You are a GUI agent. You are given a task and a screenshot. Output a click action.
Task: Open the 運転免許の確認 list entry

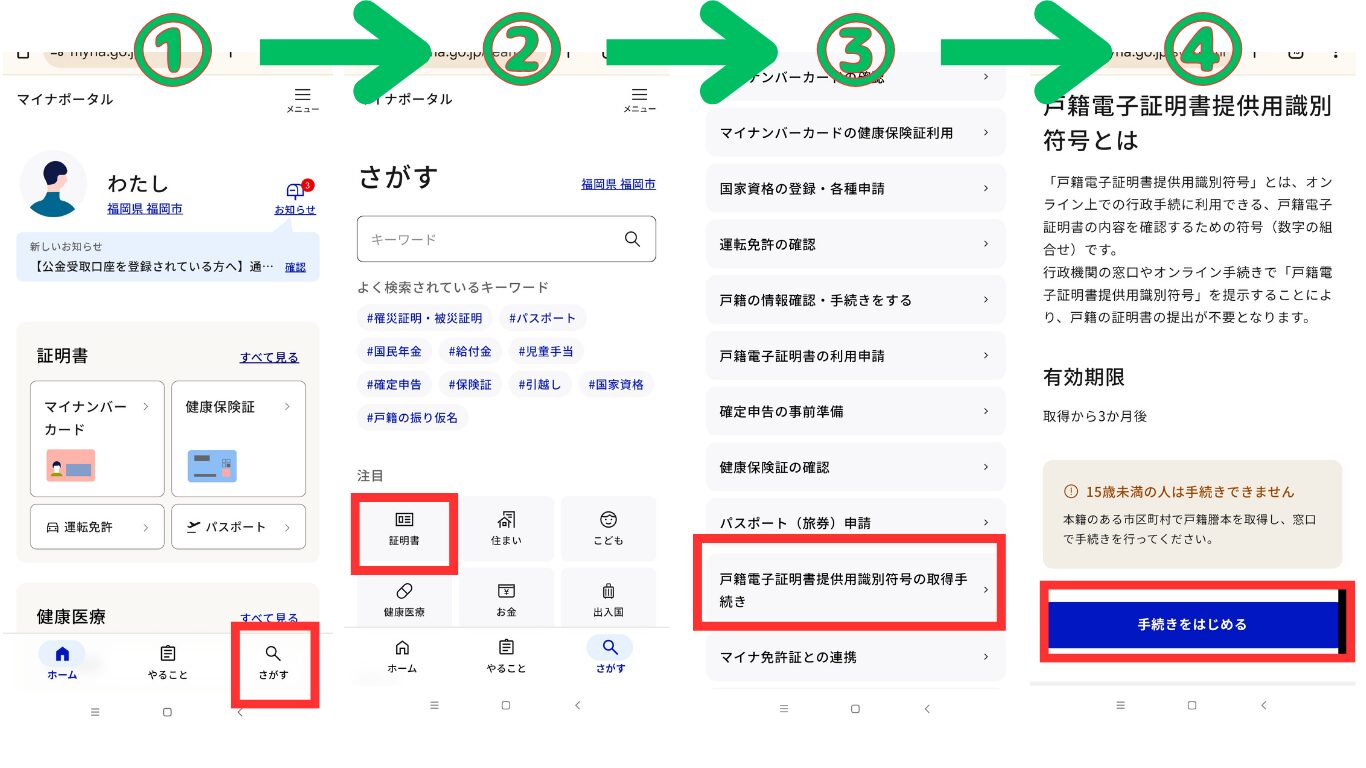(x=855, y=244)
